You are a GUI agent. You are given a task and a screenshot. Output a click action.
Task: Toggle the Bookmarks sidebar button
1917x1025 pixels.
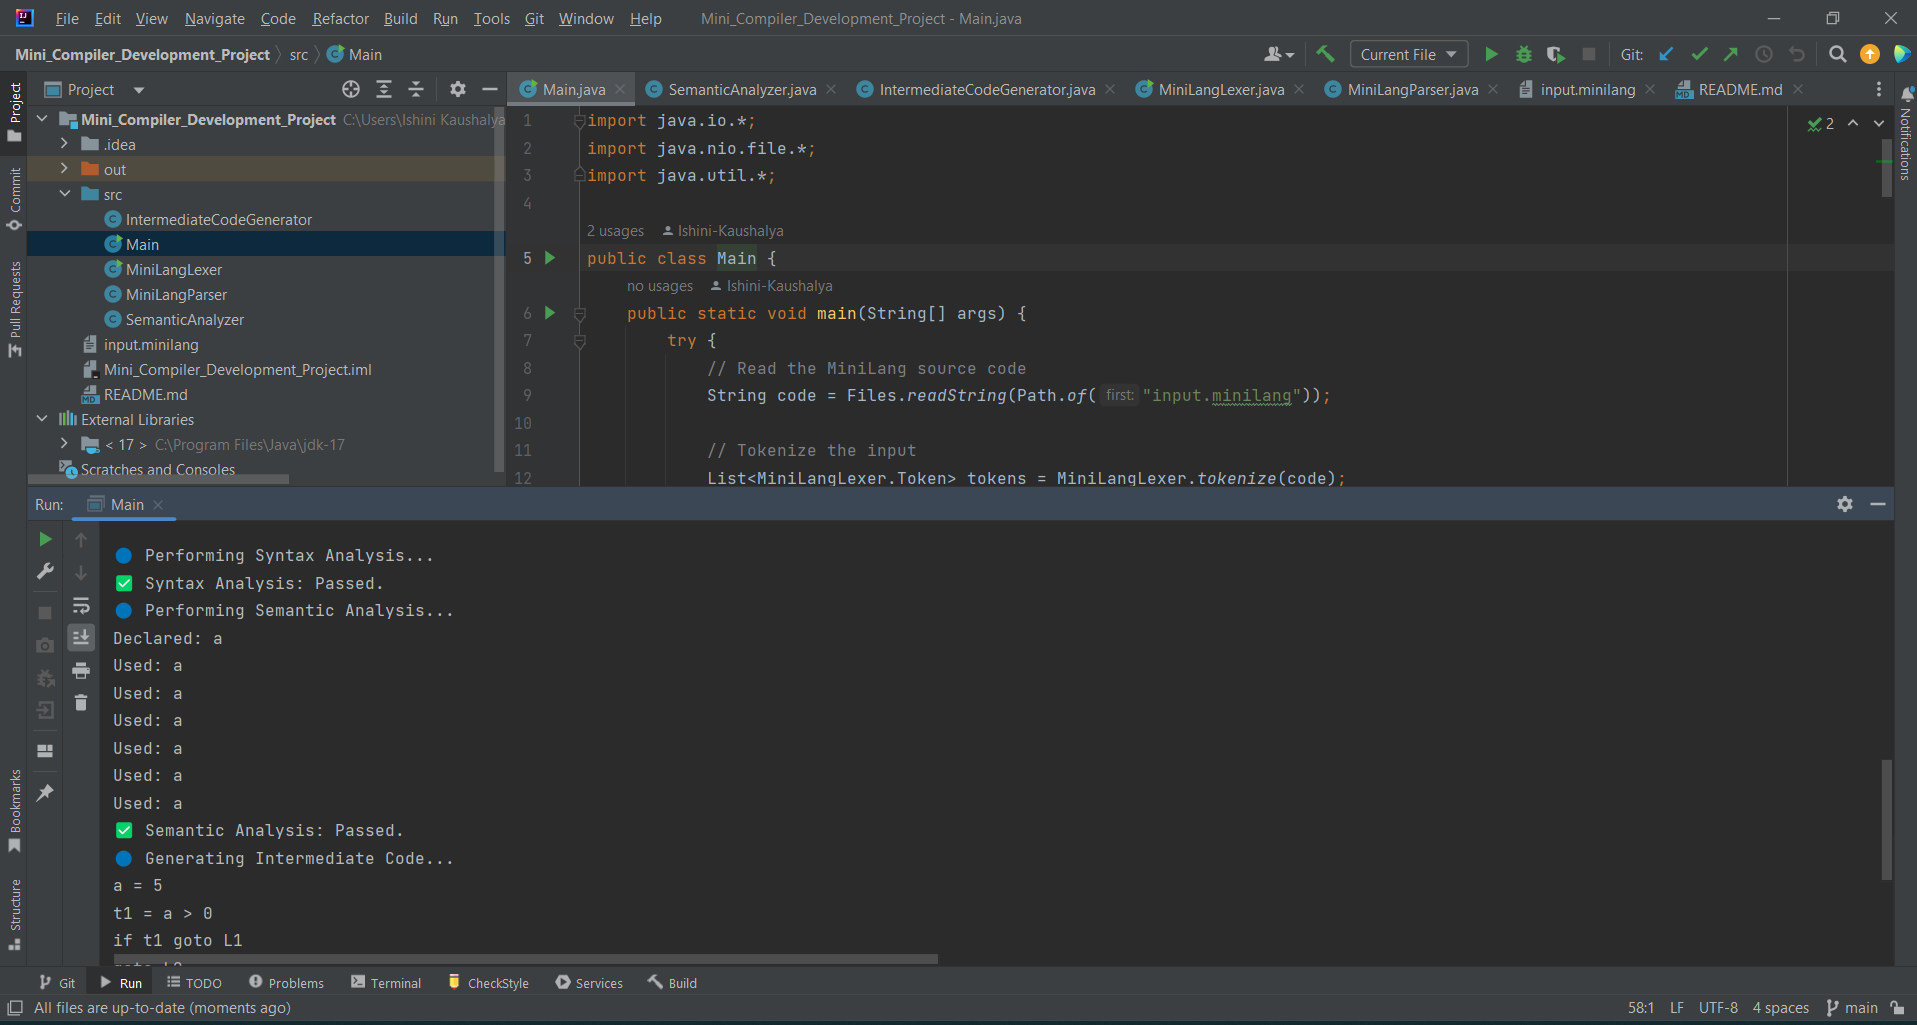pos(14,811)
